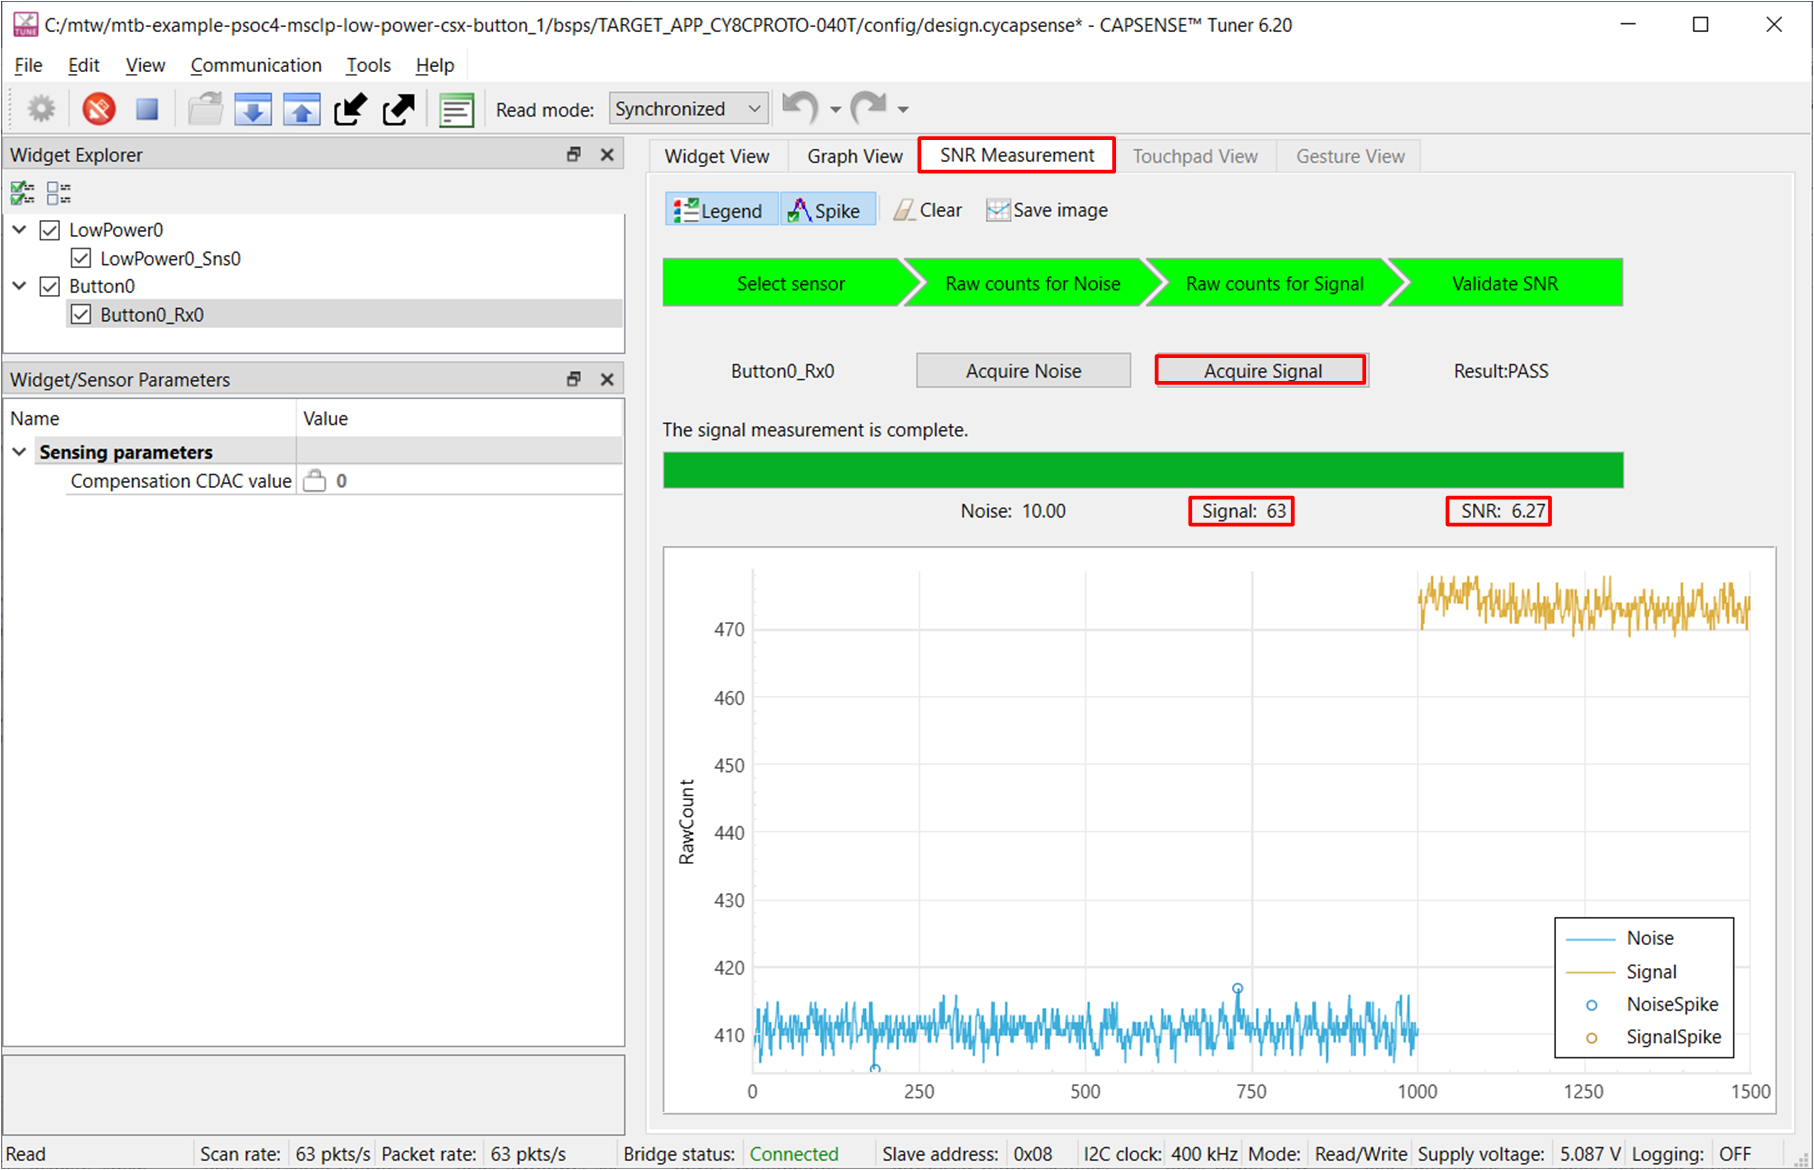Switch to the Graph View tab
This screenshot has height=1170, width=1814.
click(855, 156)
